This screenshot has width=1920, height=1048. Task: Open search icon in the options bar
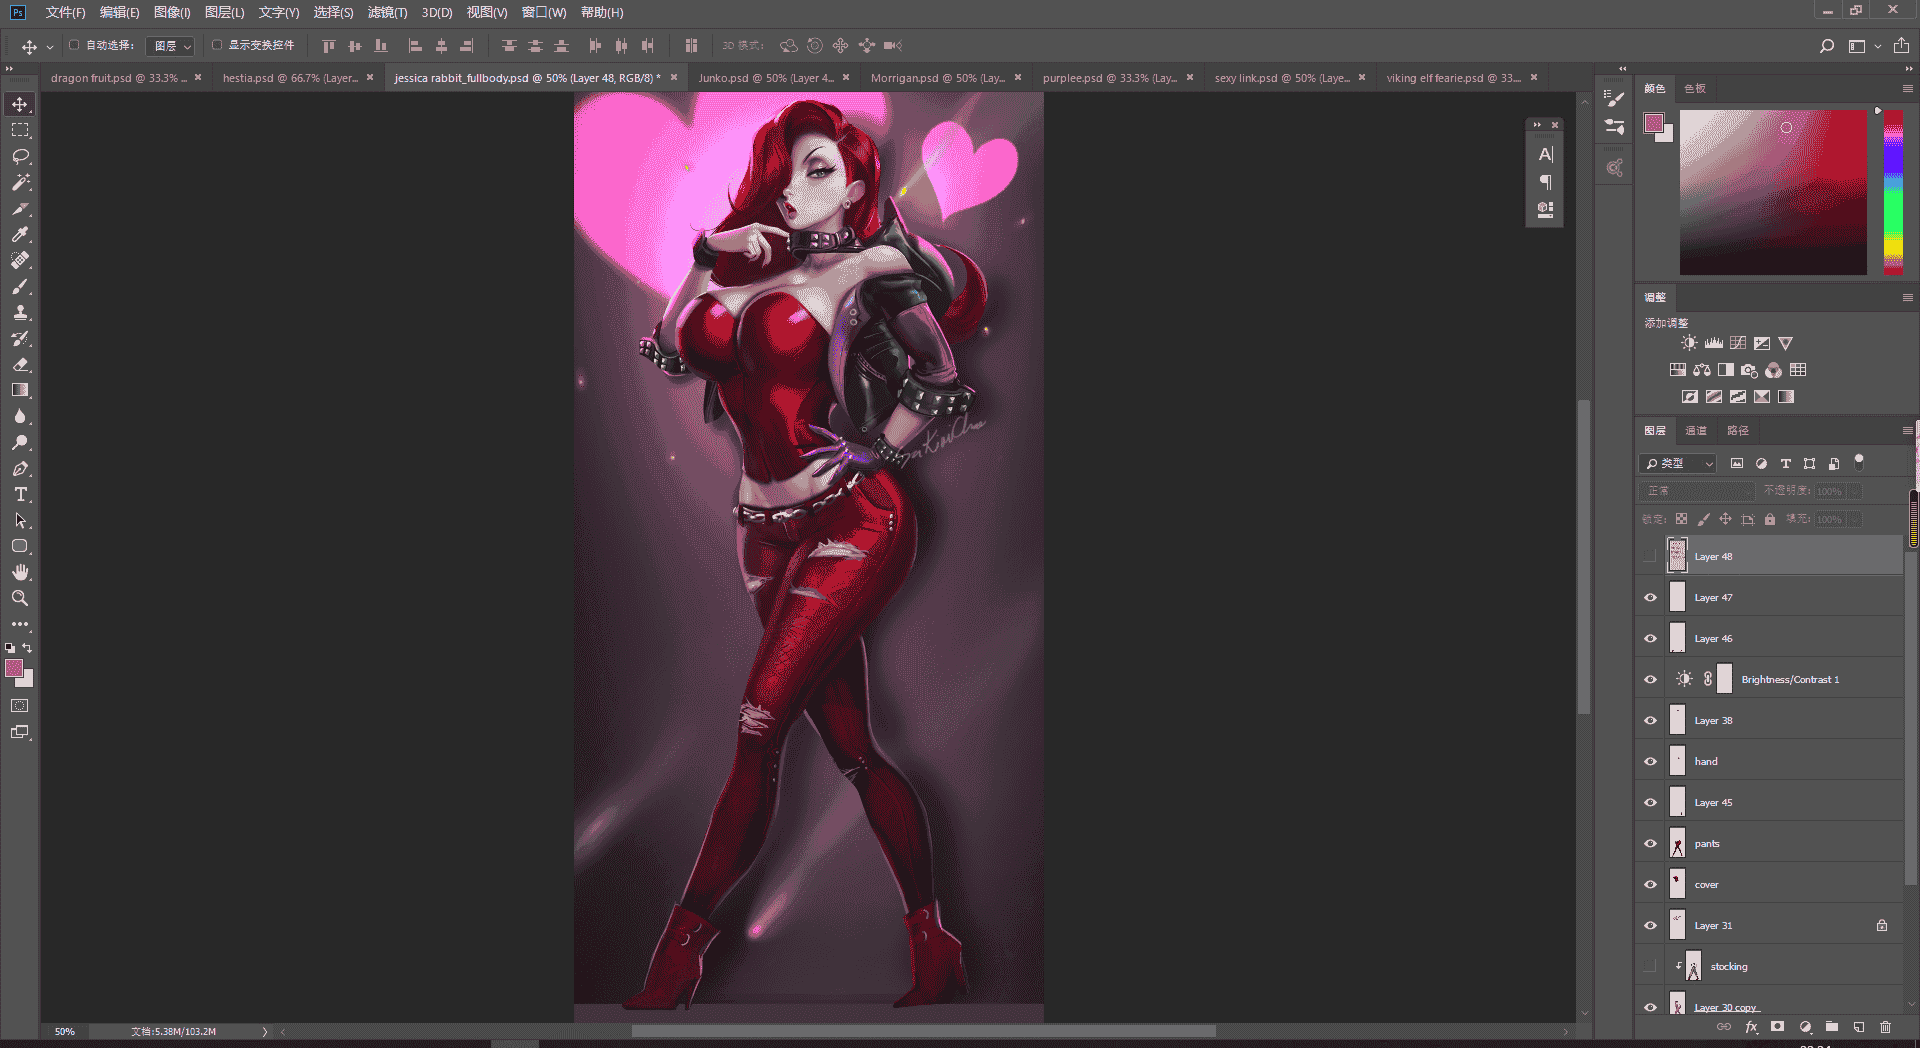[1827, 46]
